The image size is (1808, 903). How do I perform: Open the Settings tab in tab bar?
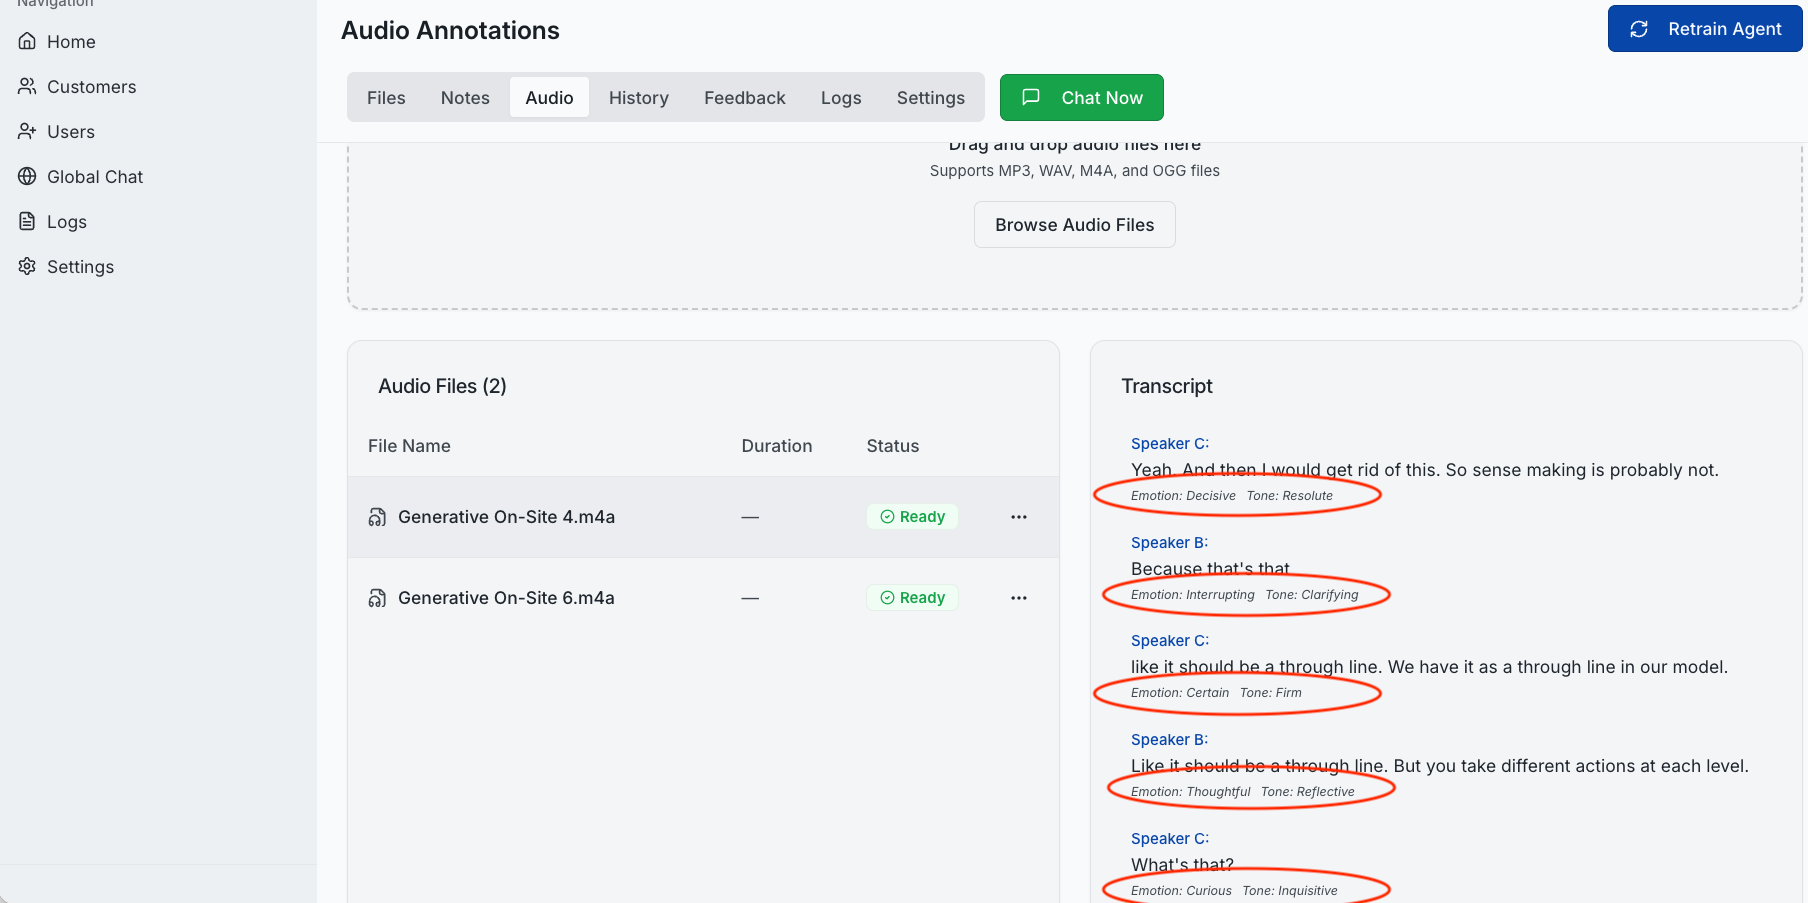click(931, 97)
